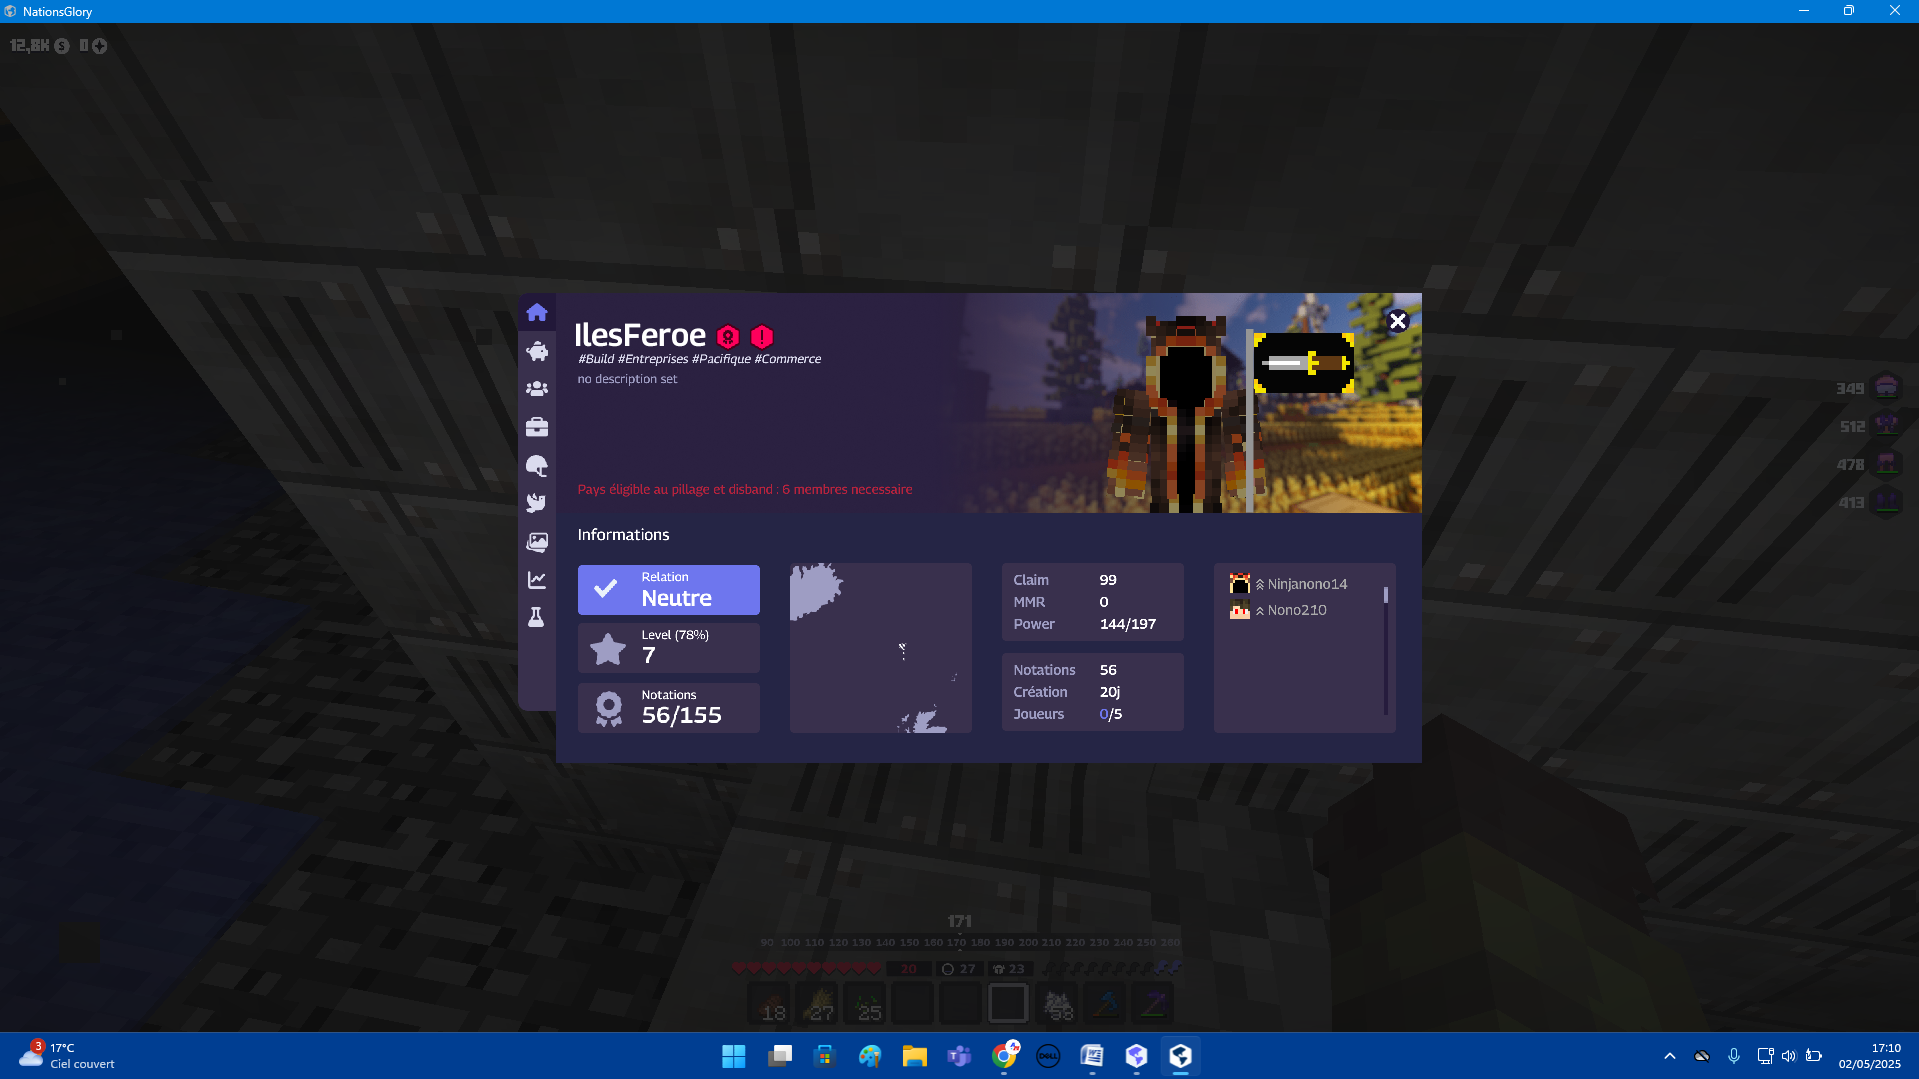Click the MMR value 0
Viewport: 1919px width, 1079px height.
pyautogui.click(x=1104, y=602)
